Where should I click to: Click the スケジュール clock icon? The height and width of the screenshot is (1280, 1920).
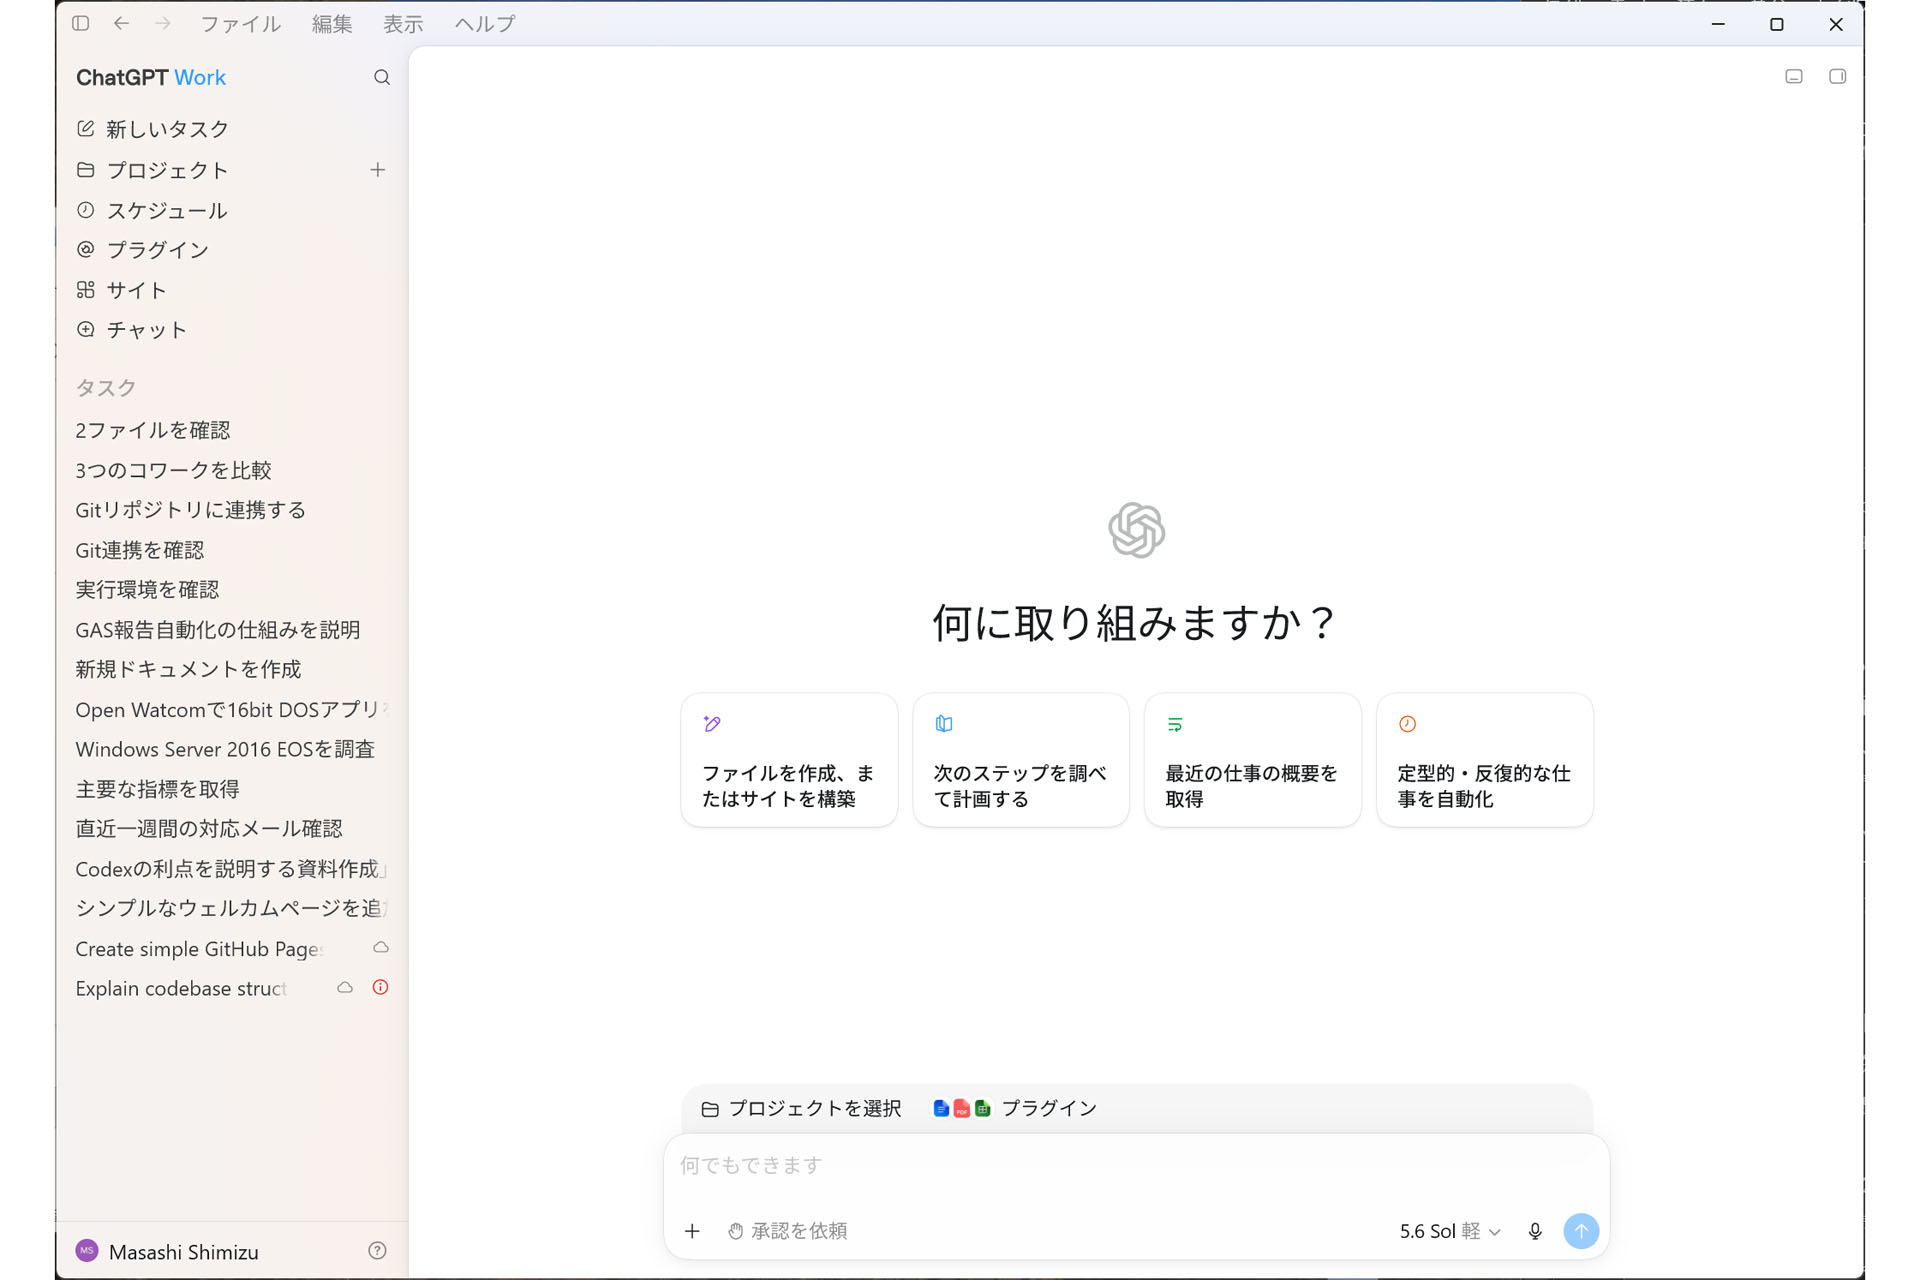pyautogui.click(x=86, y=210)
